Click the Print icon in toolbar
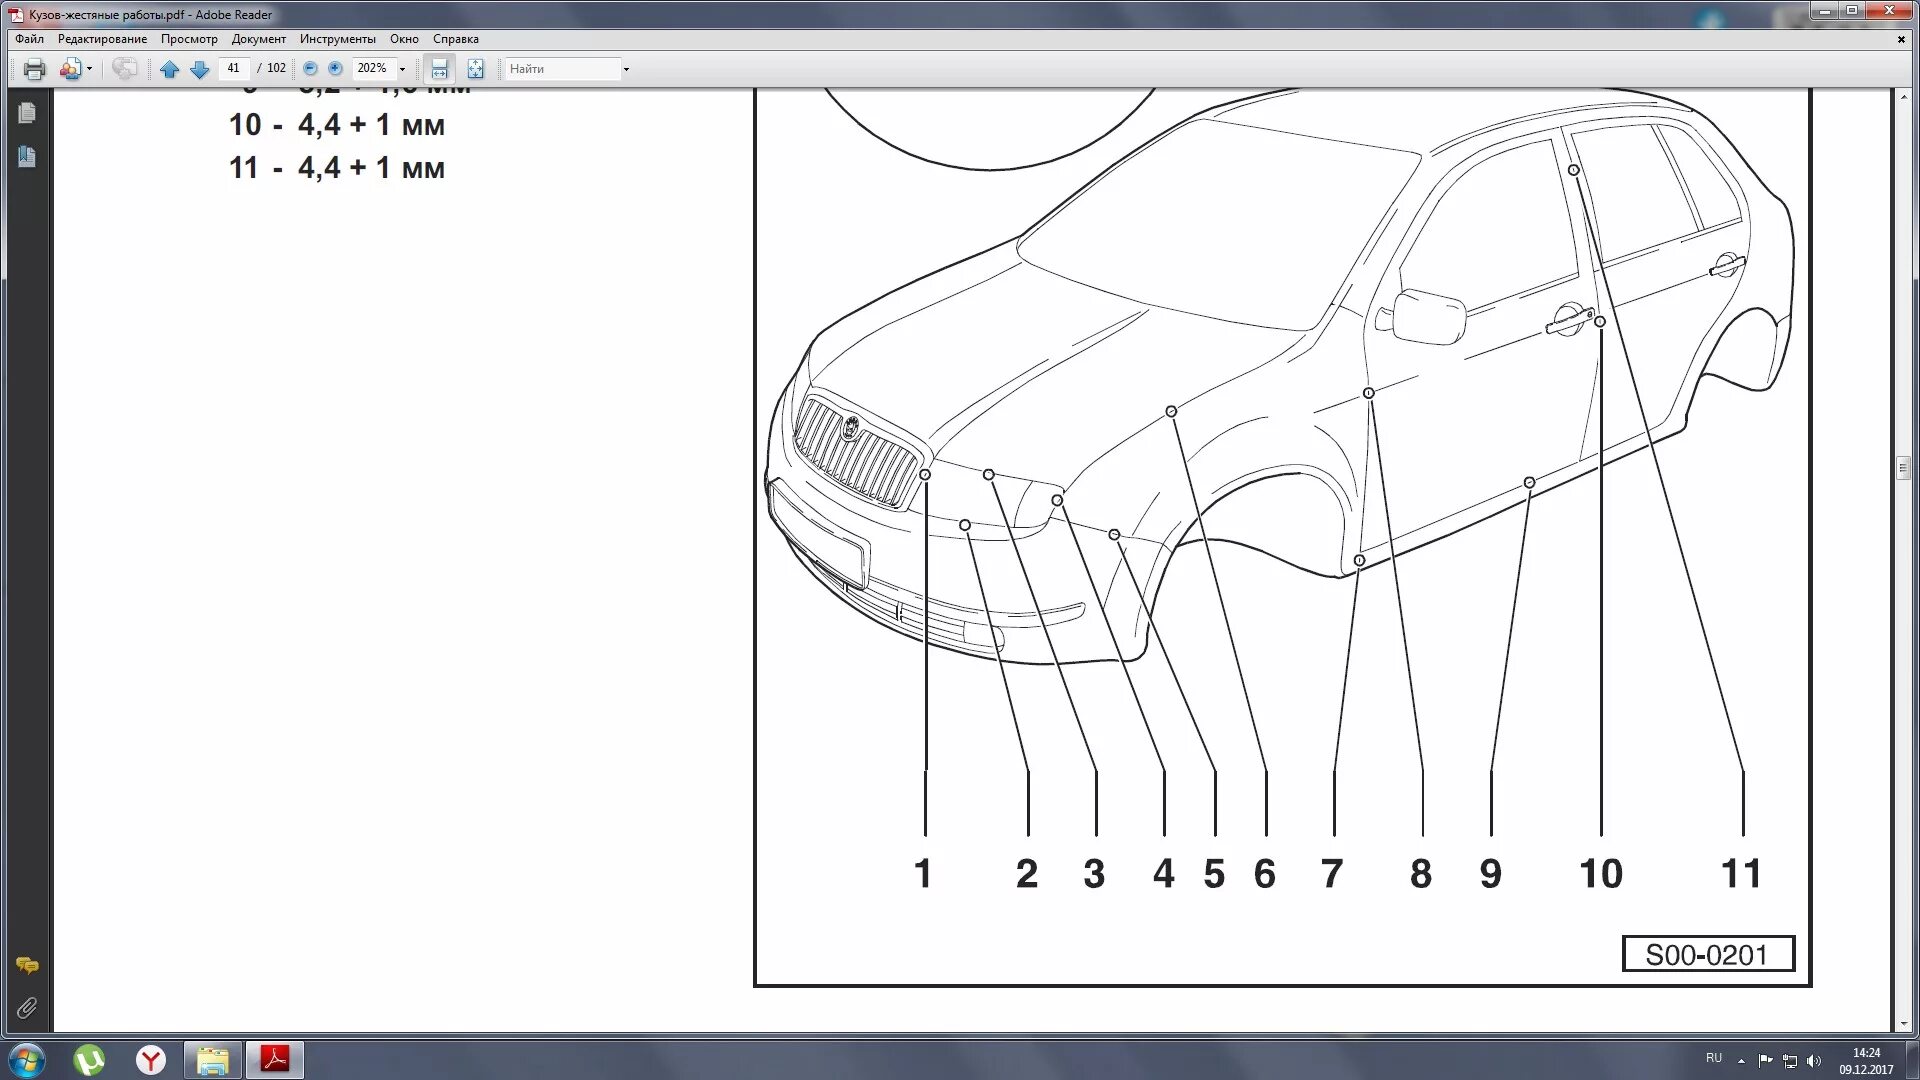Viewport: 1920px width, 1080px height. click(x=34, y=69)
